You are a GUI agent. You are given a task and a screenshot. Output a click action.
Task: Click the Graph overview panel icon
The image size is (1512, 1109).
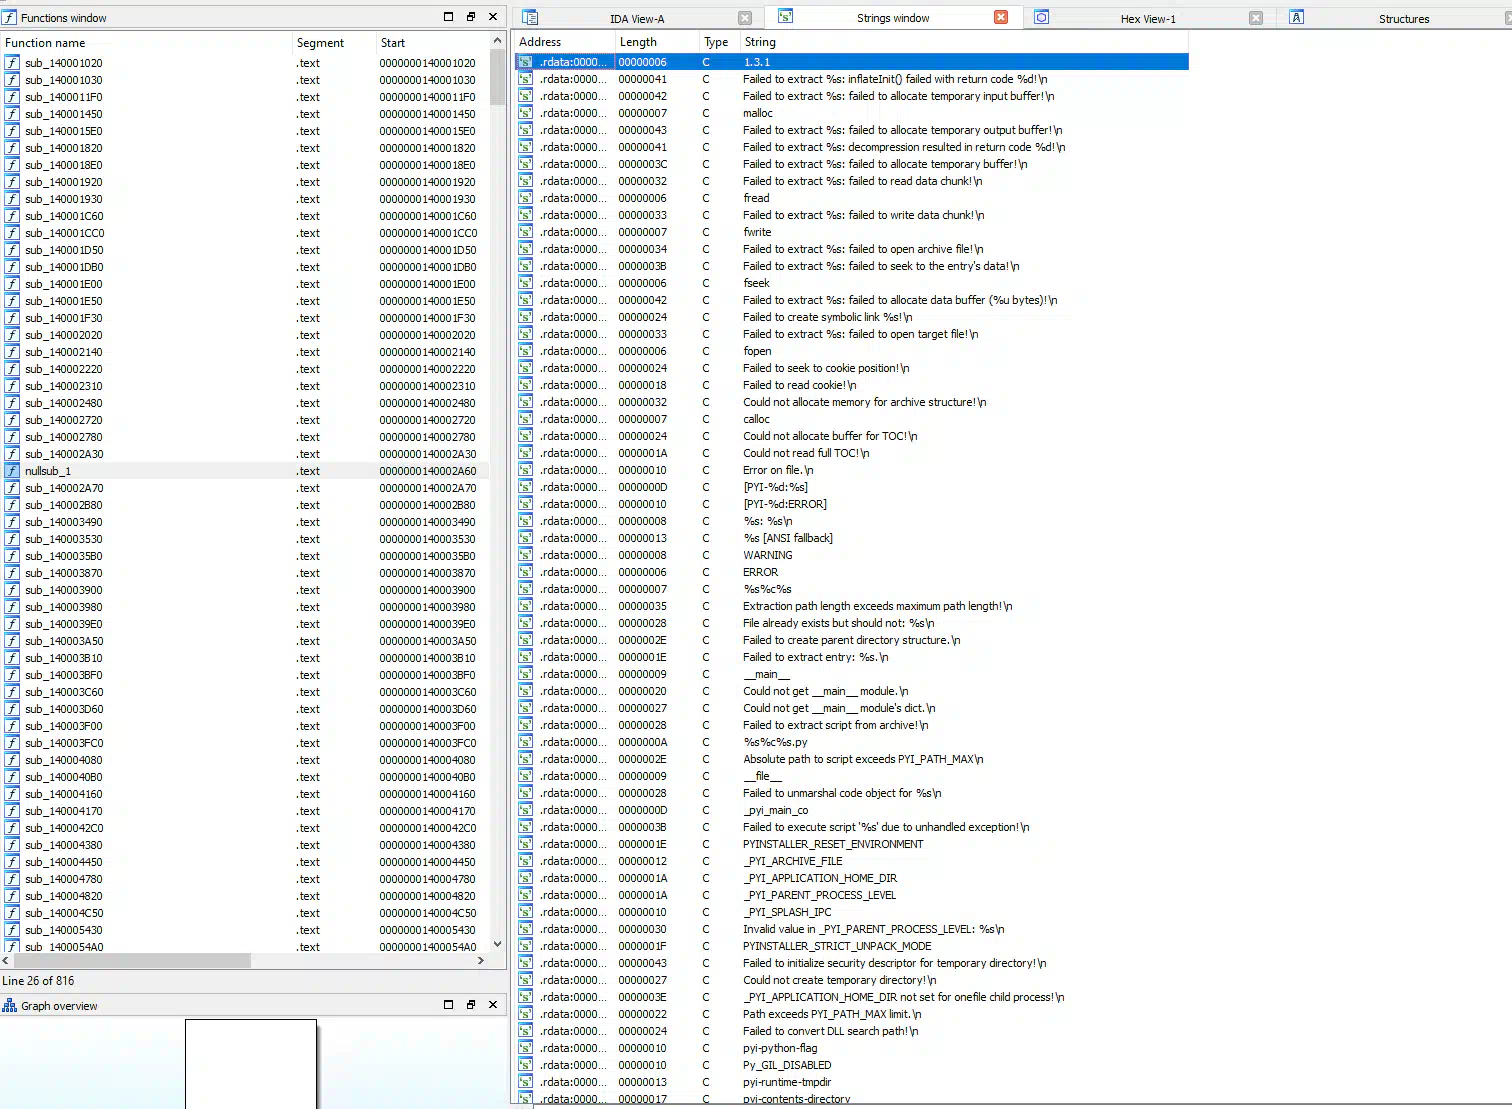[10, 1006]
